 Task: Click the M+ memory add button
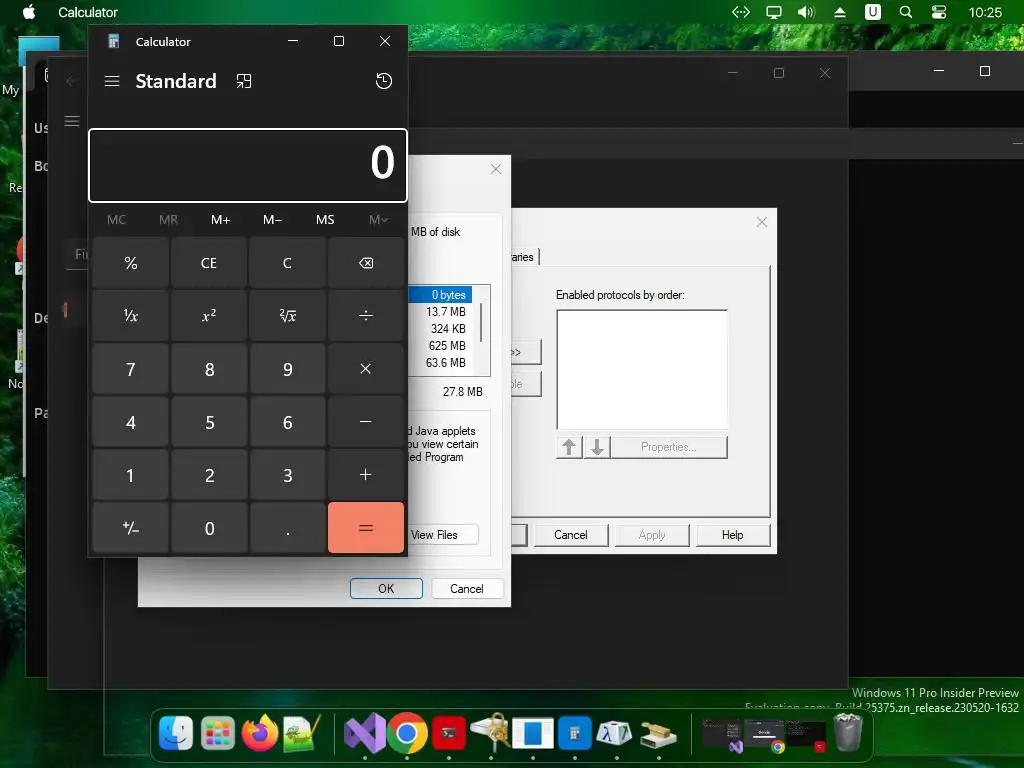221,219
